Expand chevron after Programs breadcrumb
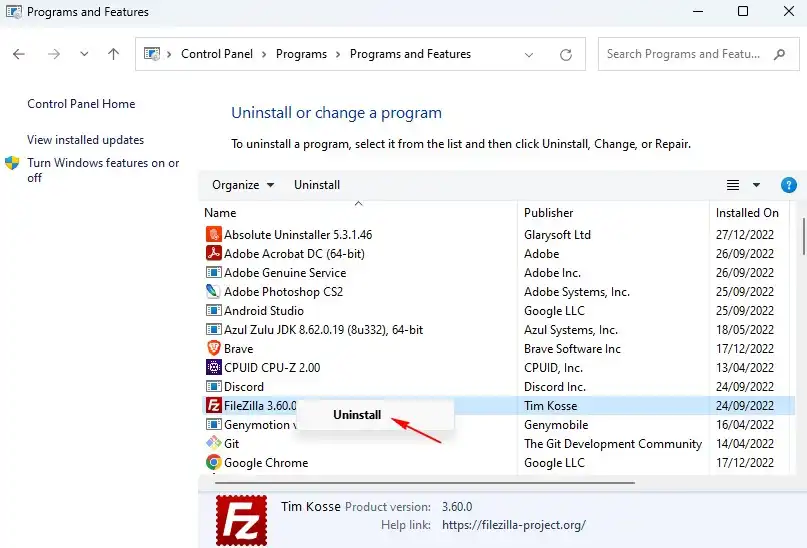The image size is (807, 548). [x=338, y=54]
